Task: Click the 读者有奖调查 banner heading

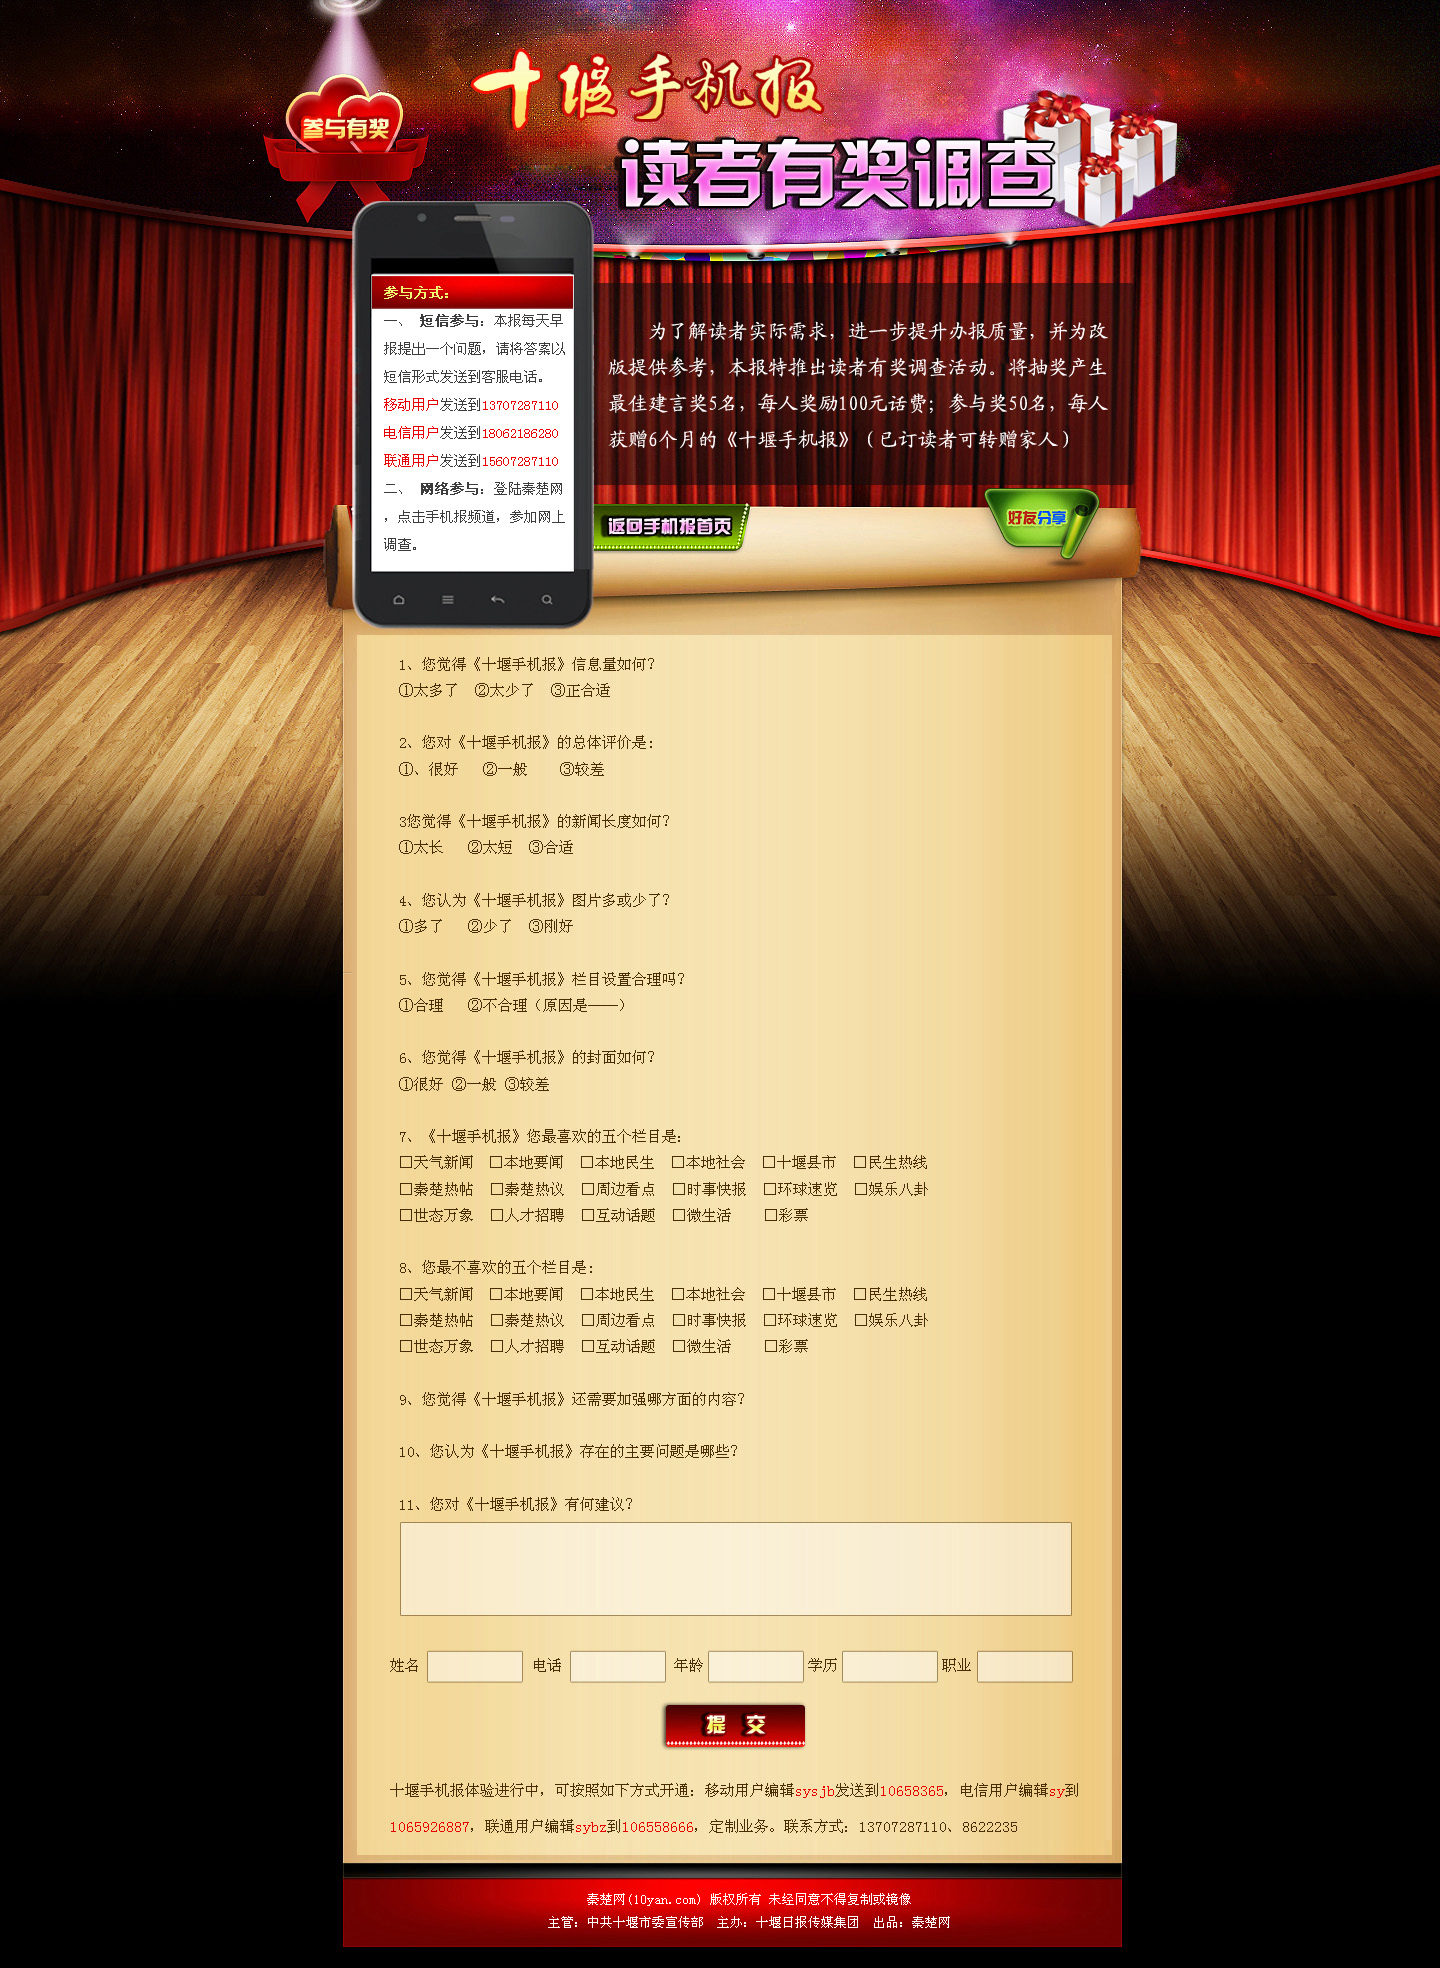Action: coord(838,174)
